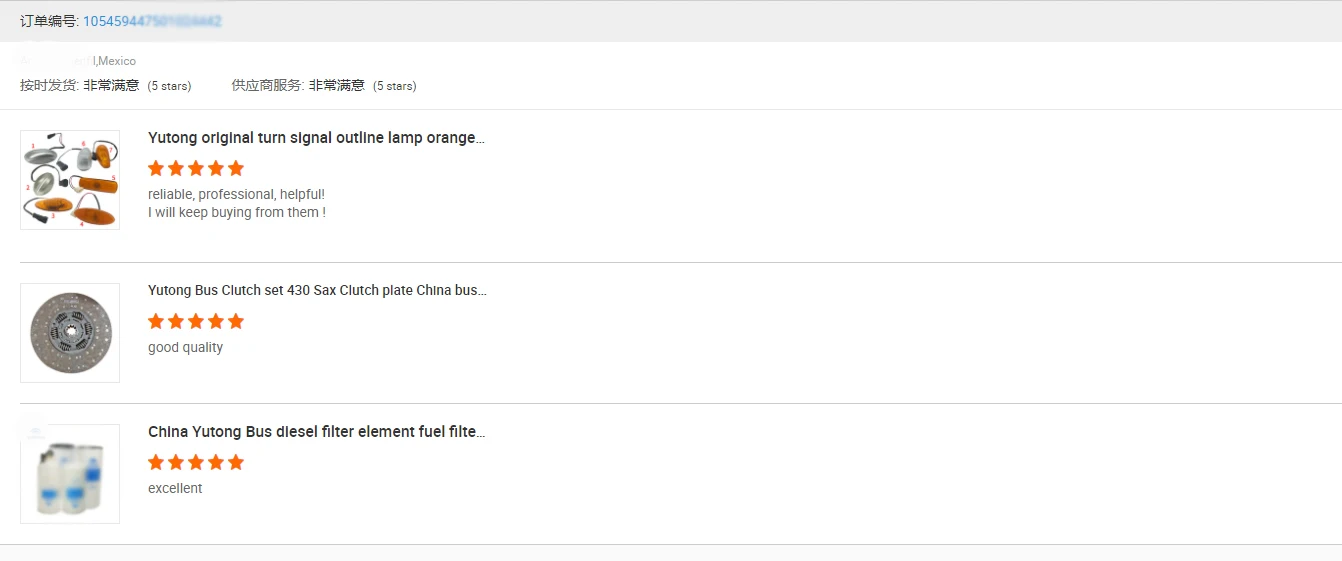Click middle star of turn signal rating
The image size is (1342, 561).
pyautogui.click(x=196, y=168)
